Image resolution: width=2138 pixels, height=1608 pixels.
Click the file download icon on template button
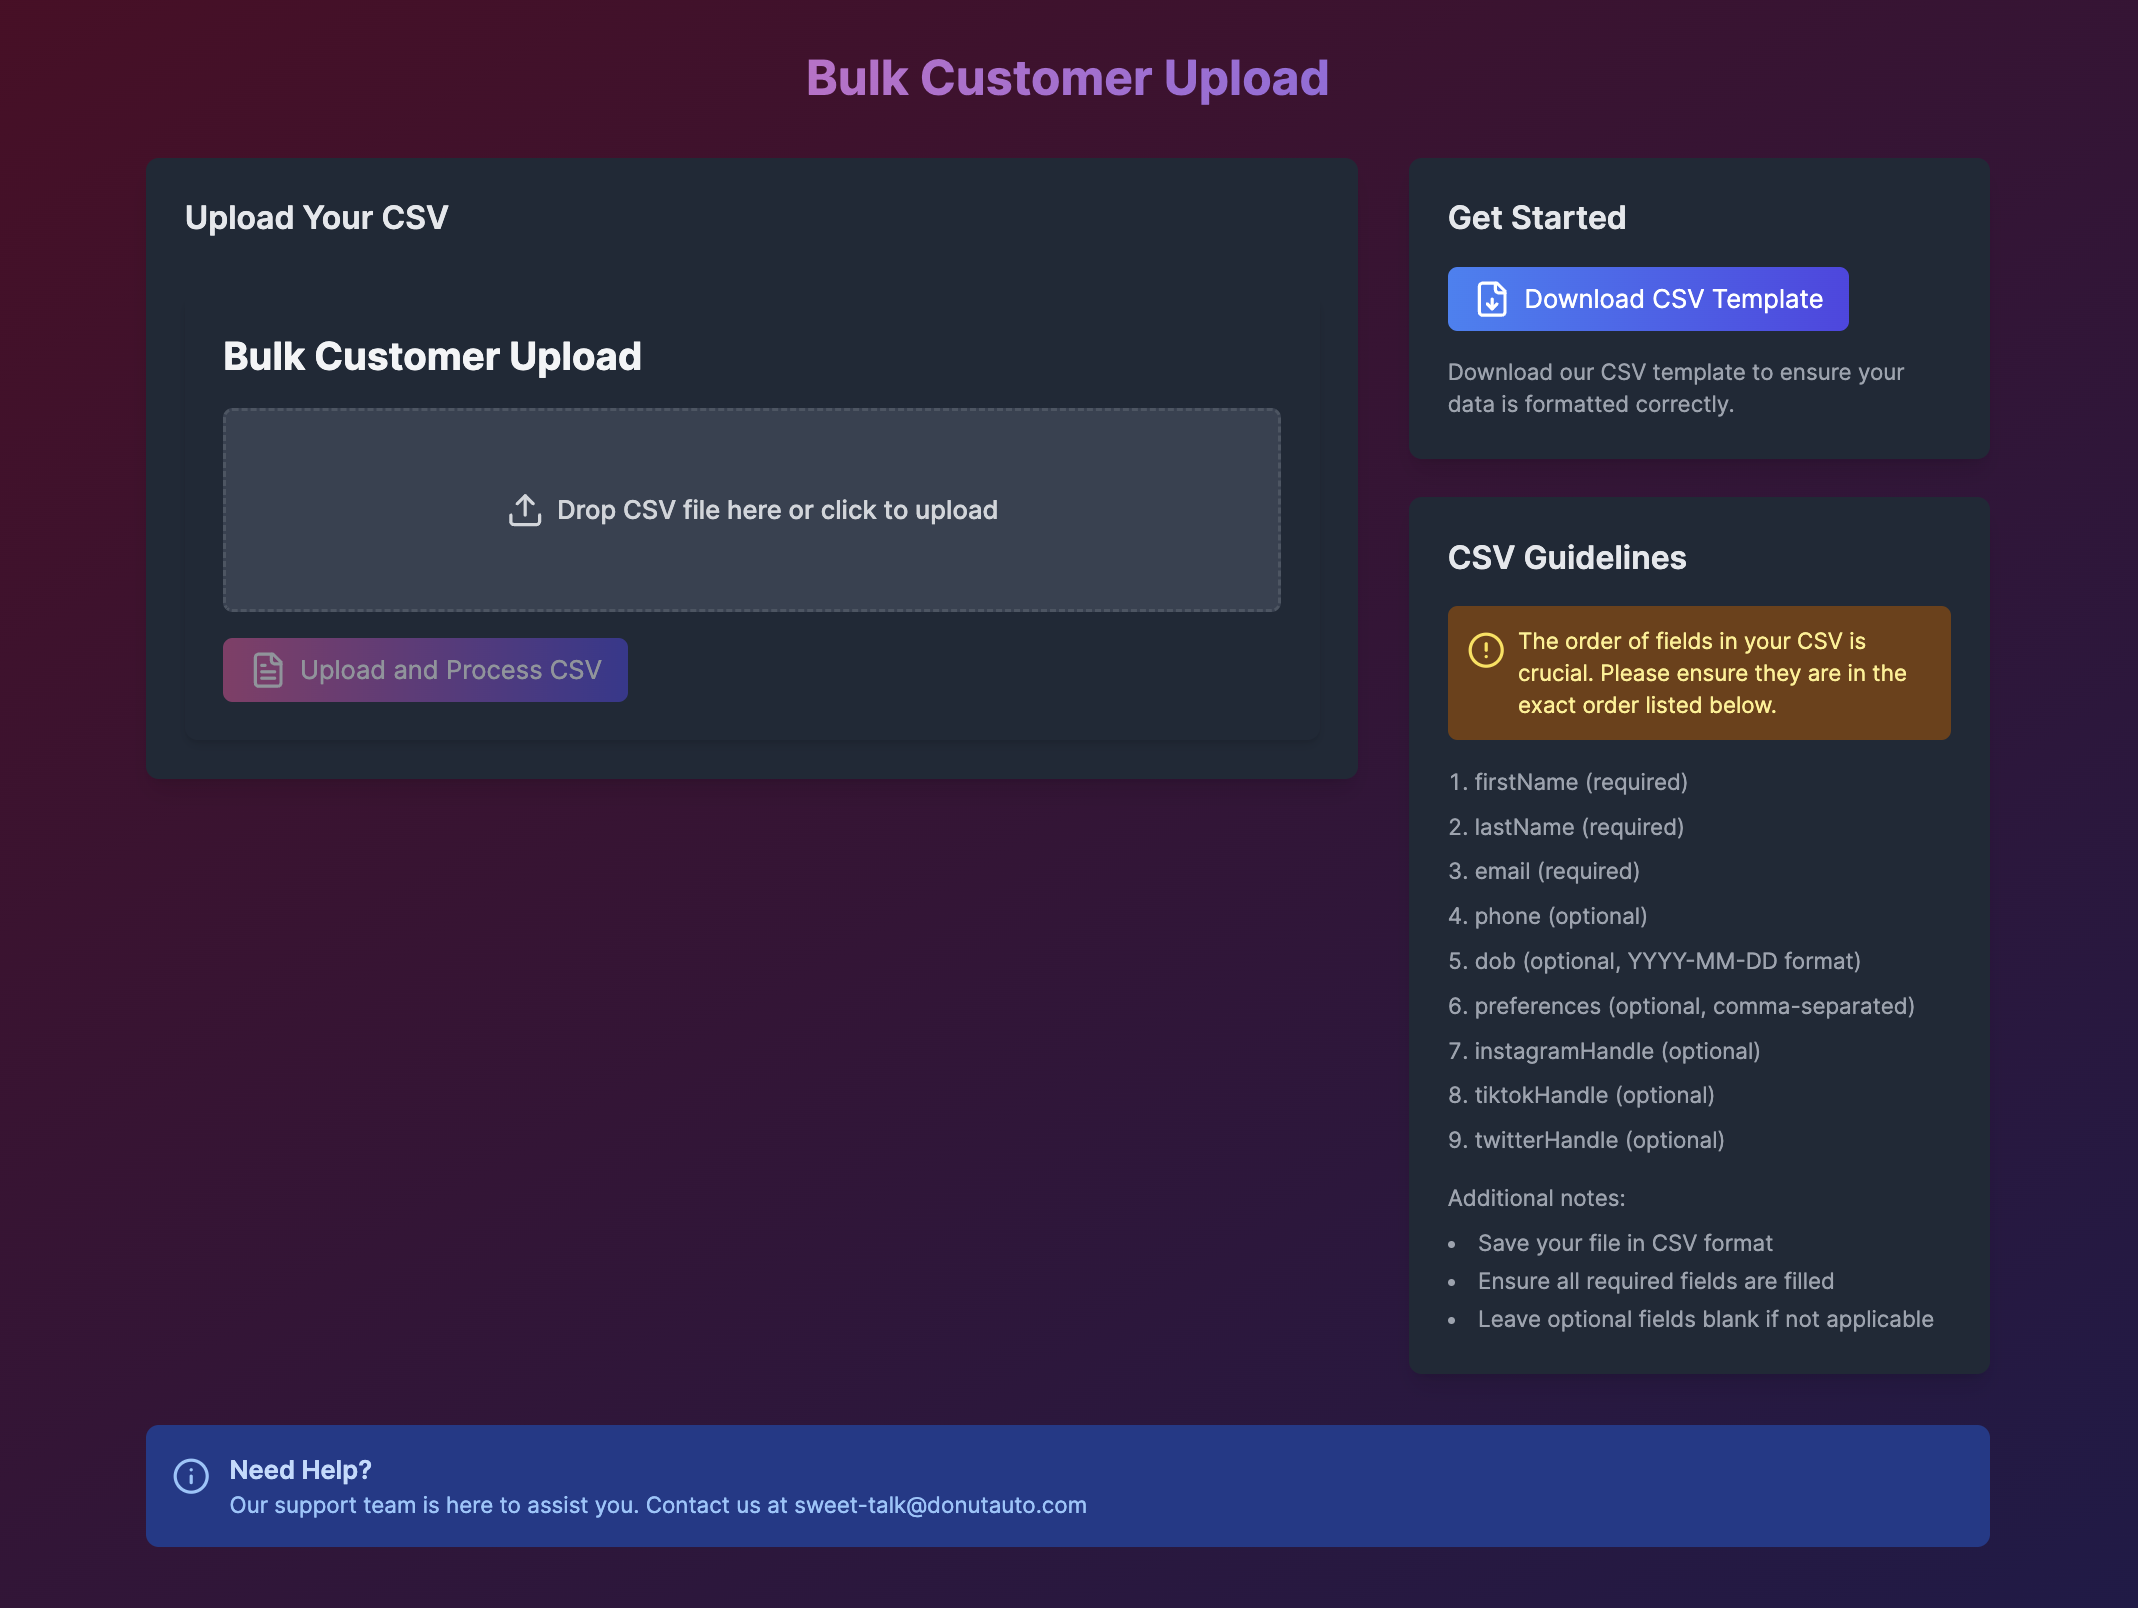pyautogui.click(x=1492, y=299)
